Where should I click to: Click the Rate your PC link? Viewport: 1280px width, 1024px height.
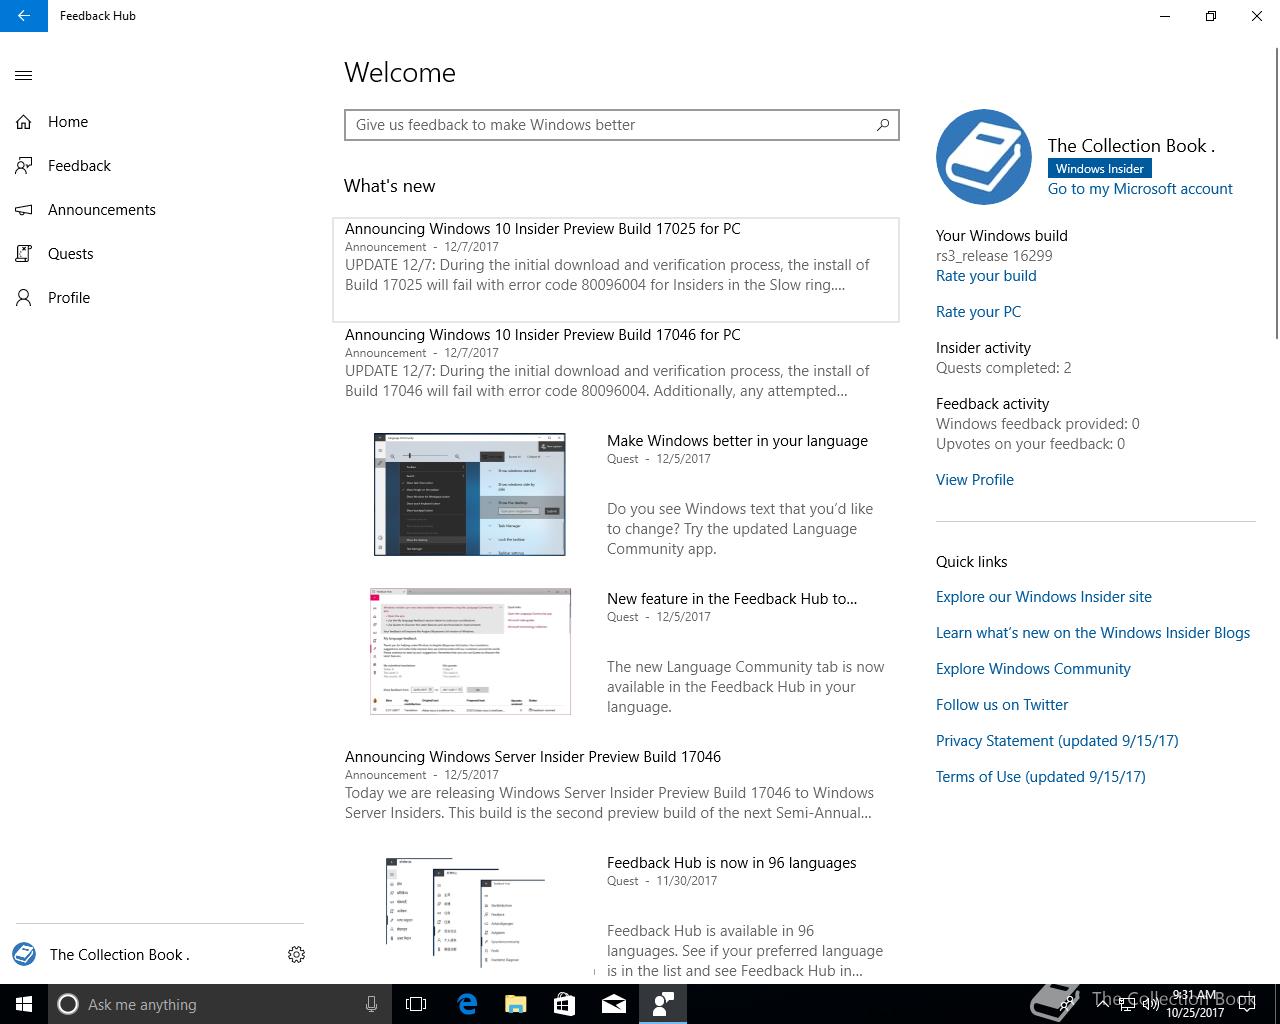coord(978,312)
